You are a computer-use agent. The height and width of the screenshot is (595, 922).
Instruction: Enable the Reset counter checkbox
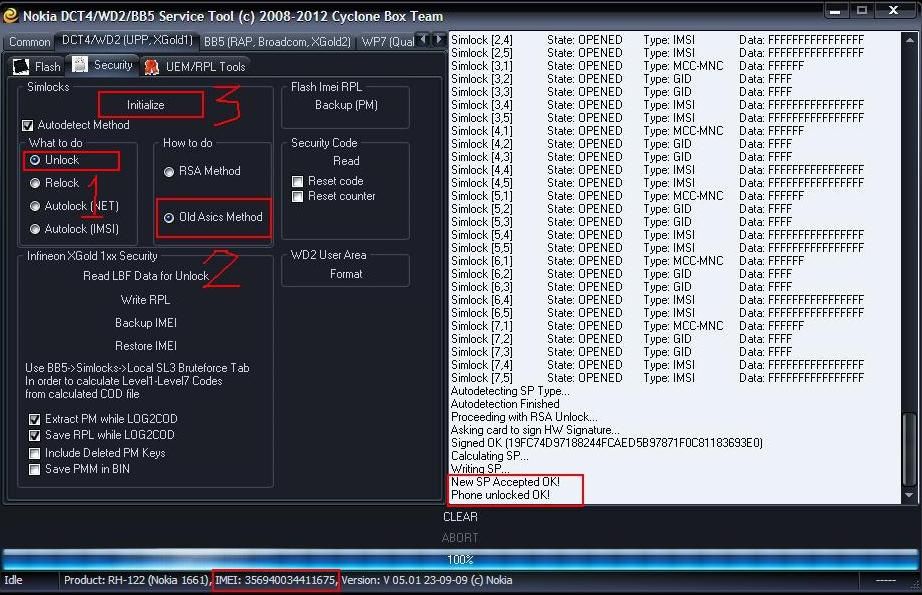pyautogui.click(x=298, y=196)
